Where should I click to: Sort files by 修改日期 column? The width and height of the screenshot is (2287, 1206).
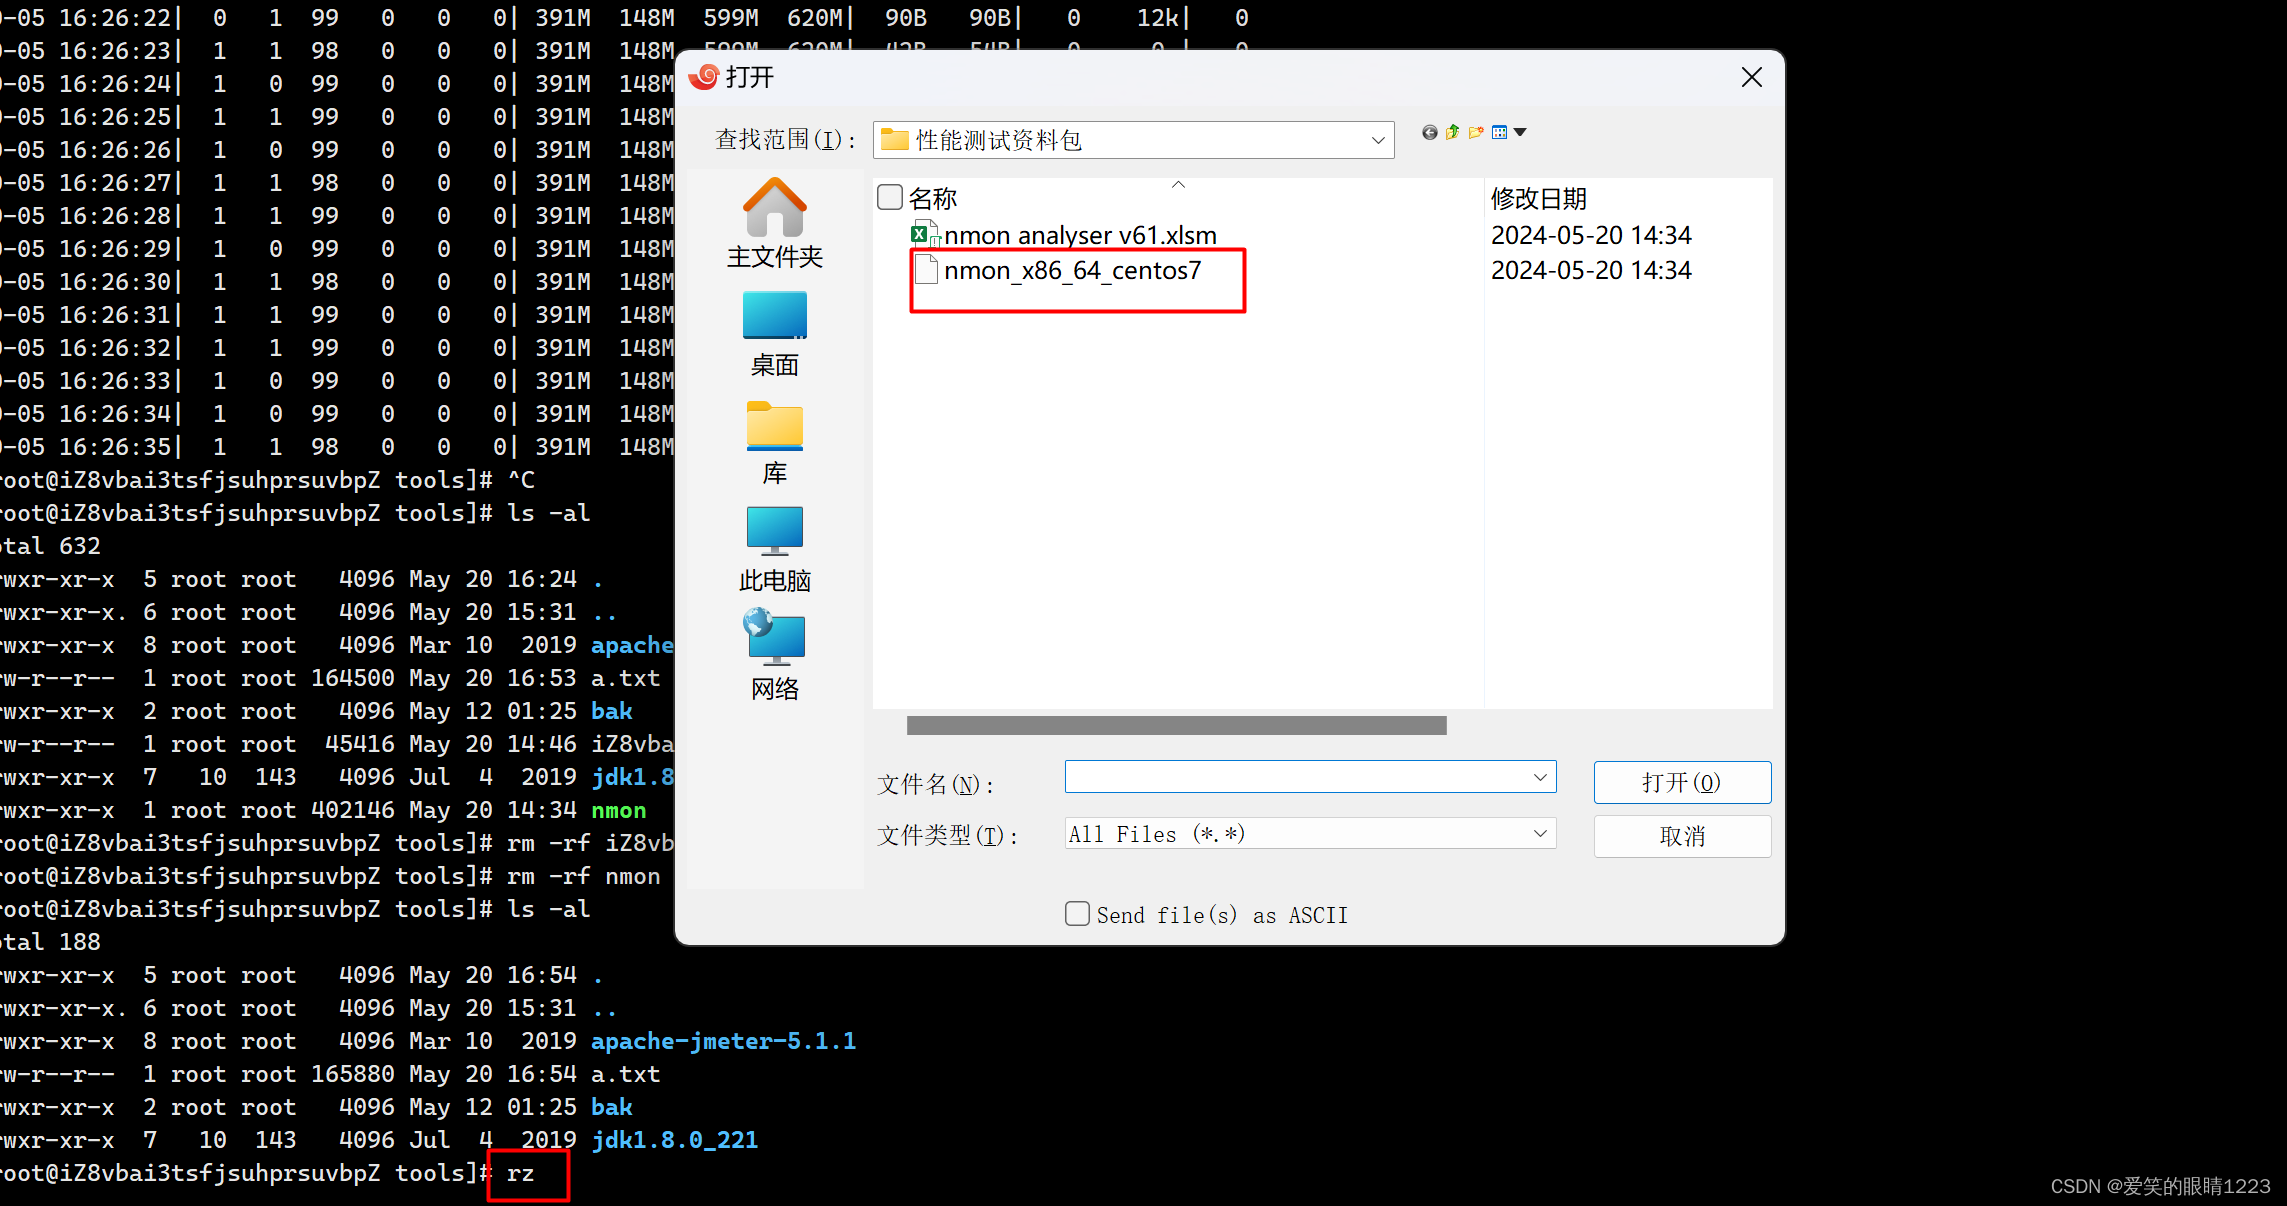click(x=1538, y=198)
